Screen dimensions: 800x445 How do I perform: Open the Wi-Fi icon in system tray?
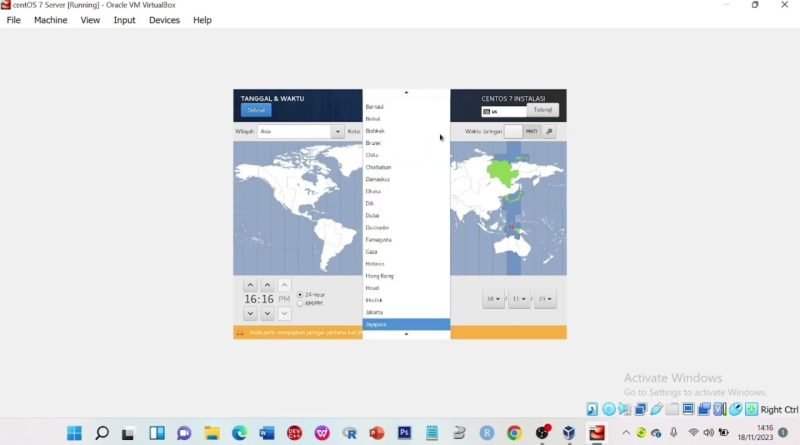tap(693, 433)
